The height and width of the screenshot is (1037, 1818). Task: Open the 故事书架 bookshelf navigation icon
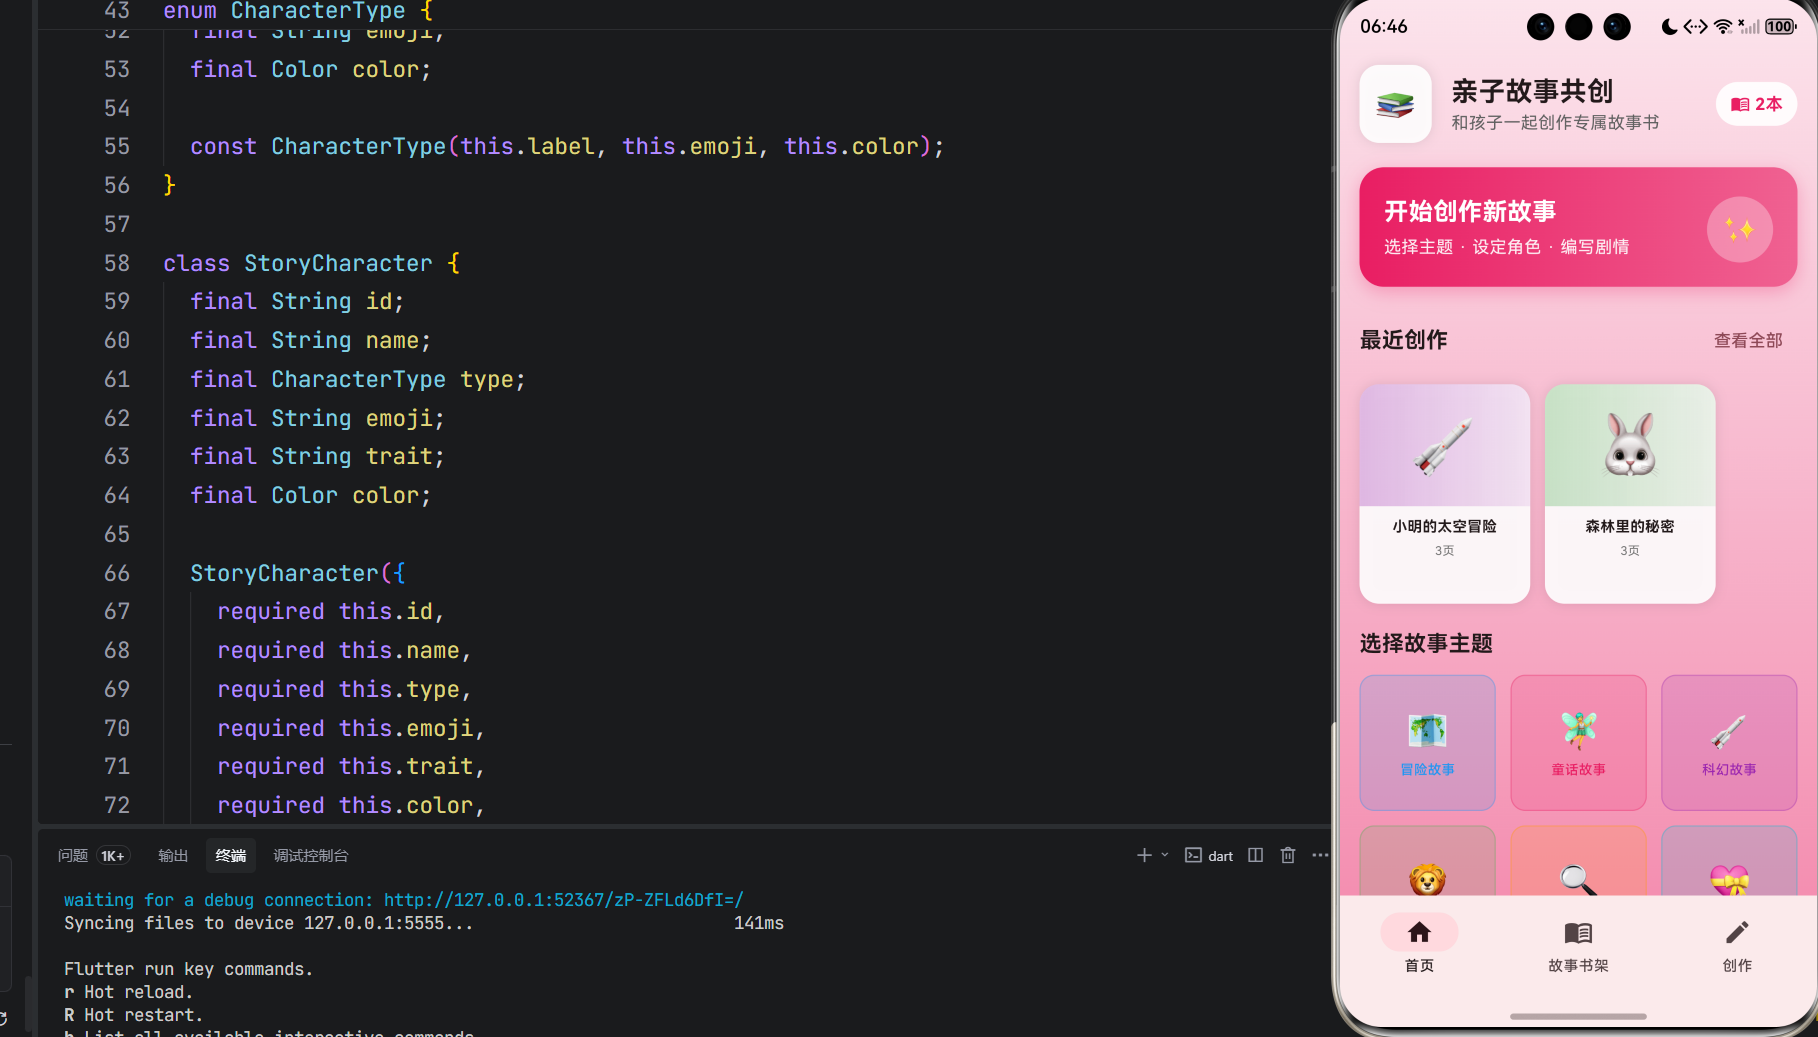click(x=1578, y=933)
